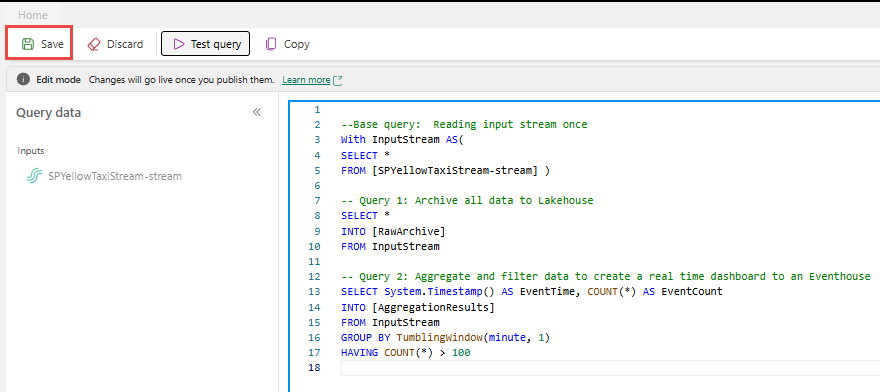Click the HAVING COUNT(*) > 100 line
This screenshot has width=880, height=392.
coord(405,352)
